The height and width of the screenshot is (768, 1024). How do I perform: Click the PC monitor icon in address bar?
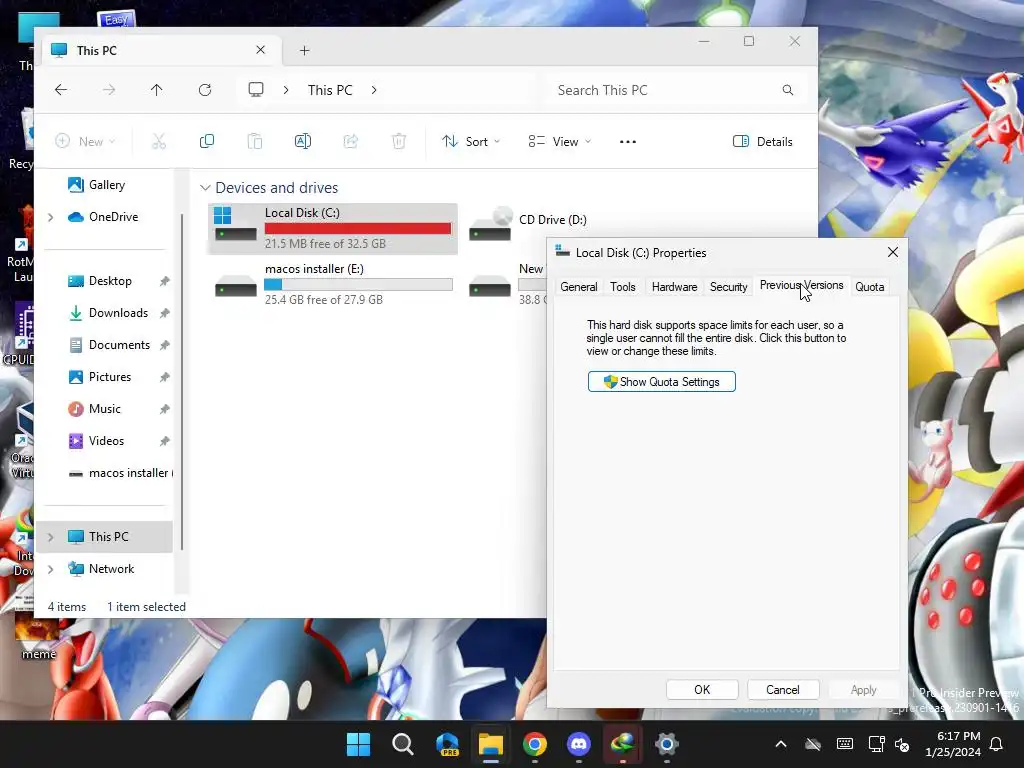pos(256,89)
